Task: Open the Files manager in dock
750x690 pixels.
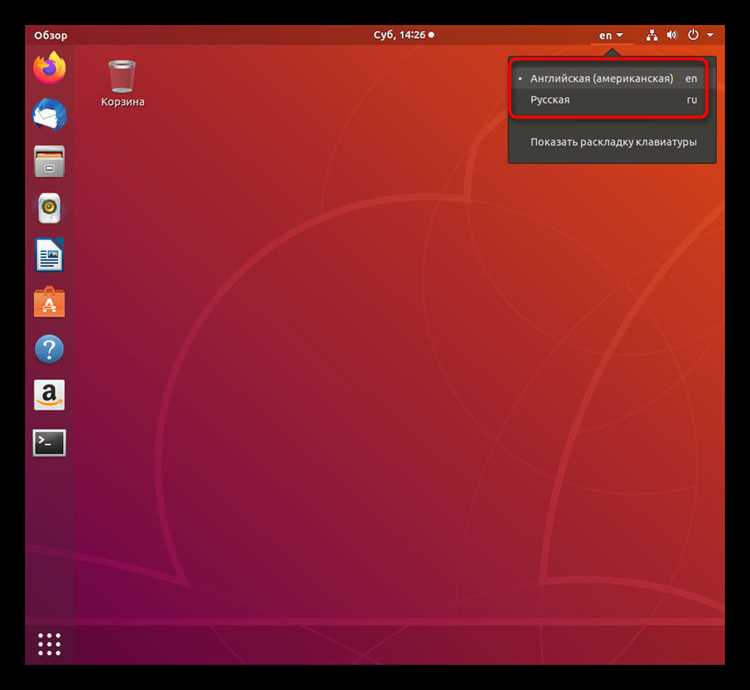Action: 49,161
